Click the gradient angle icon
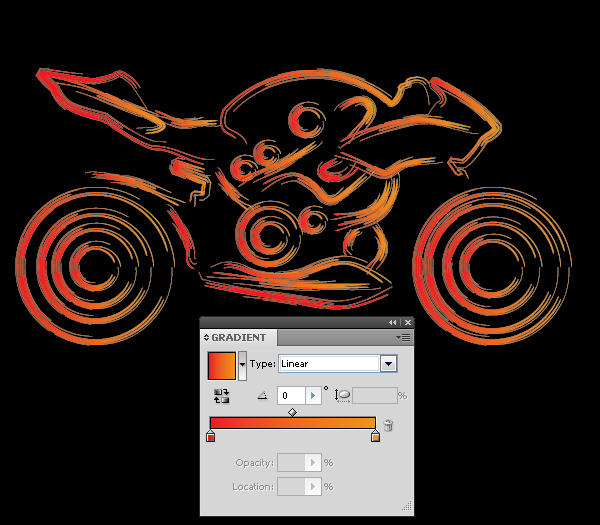Image resolution: width=600 pixels, height=525 pixels. click(262, 396)
